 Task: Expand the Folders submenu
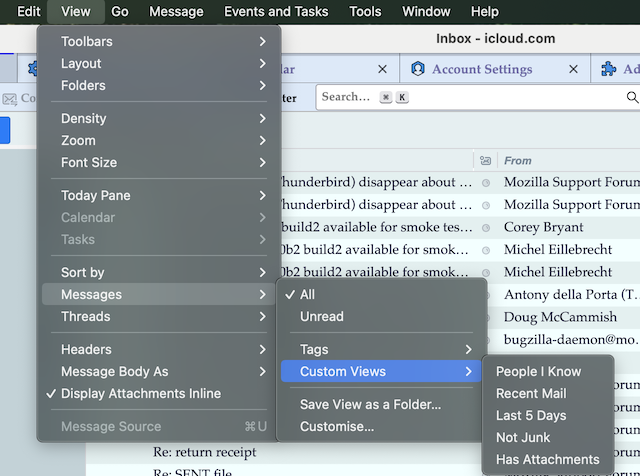click(x=159, y=85)
